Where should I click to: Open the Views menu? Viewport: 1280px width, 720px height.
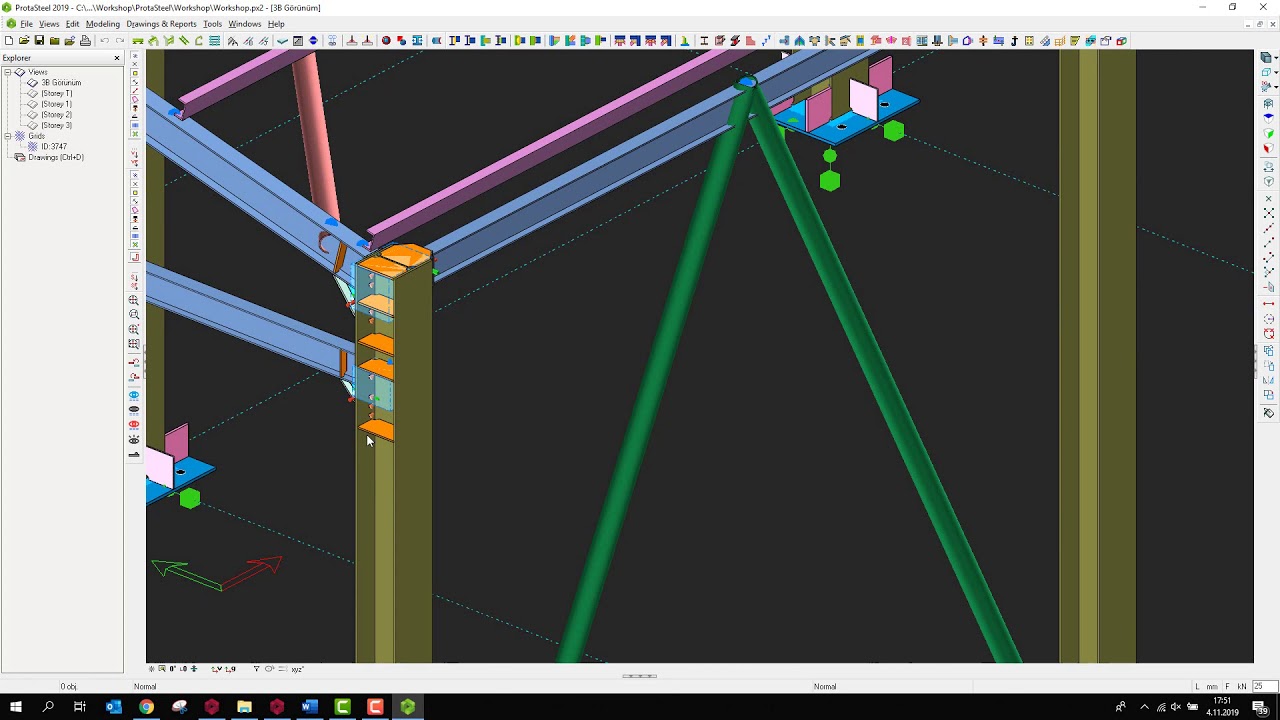[x=49, y=24]
